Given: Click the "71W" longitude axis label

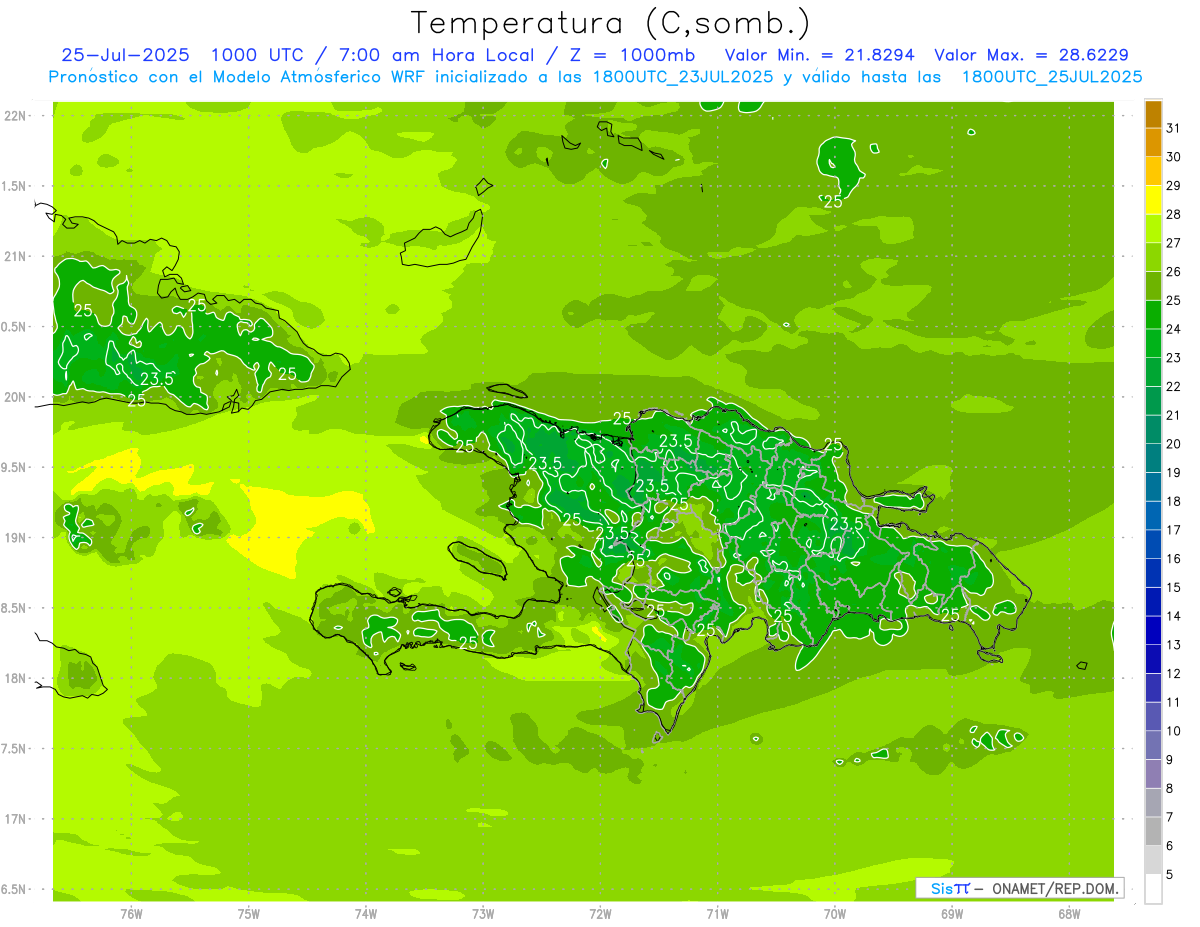Looking at the screenshot, I should [717, 914].
